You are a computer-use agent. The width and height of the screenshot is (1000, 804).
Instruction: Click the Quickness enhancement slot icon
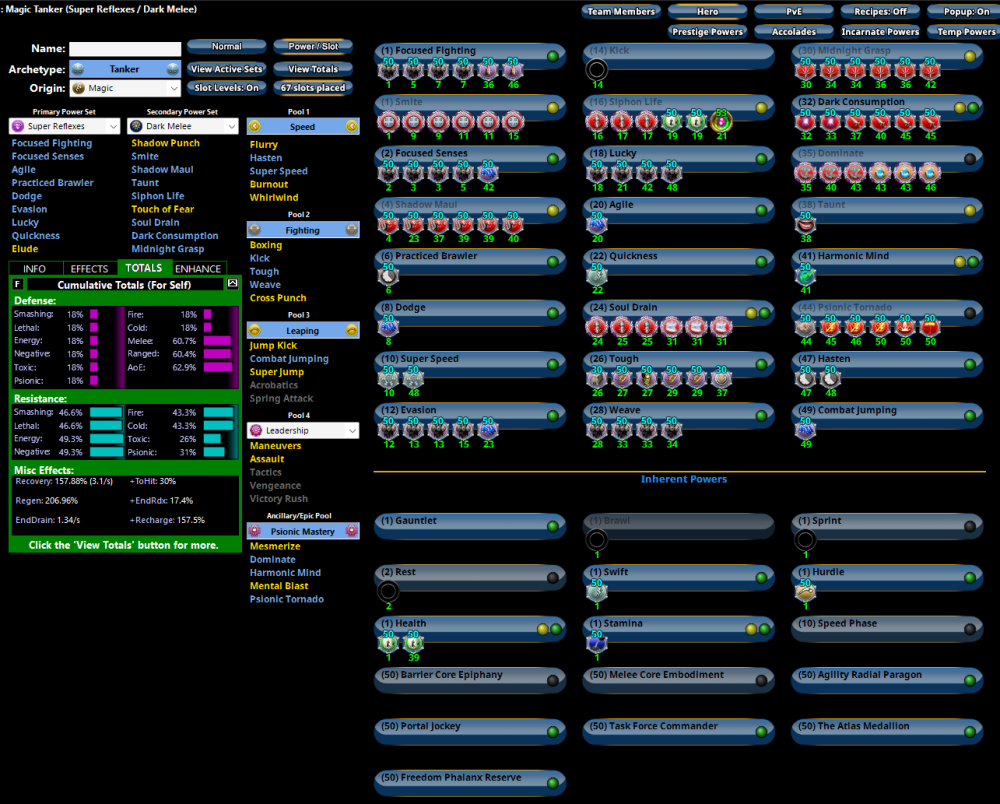tap(596, 276)
